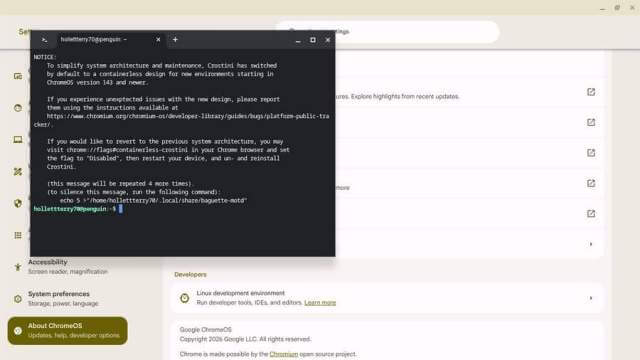This screenshot has width=640, height=360.
Task: Close the Terminal window
Action: click(x=327, y=40)
